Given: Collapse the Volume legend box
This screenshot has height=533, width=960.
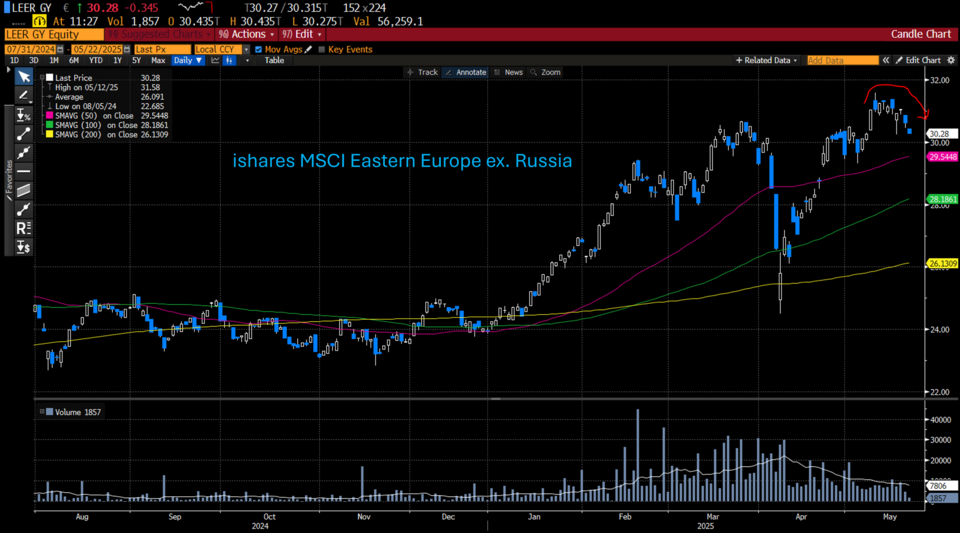Looking at the screenshot, I should [42, 412].
